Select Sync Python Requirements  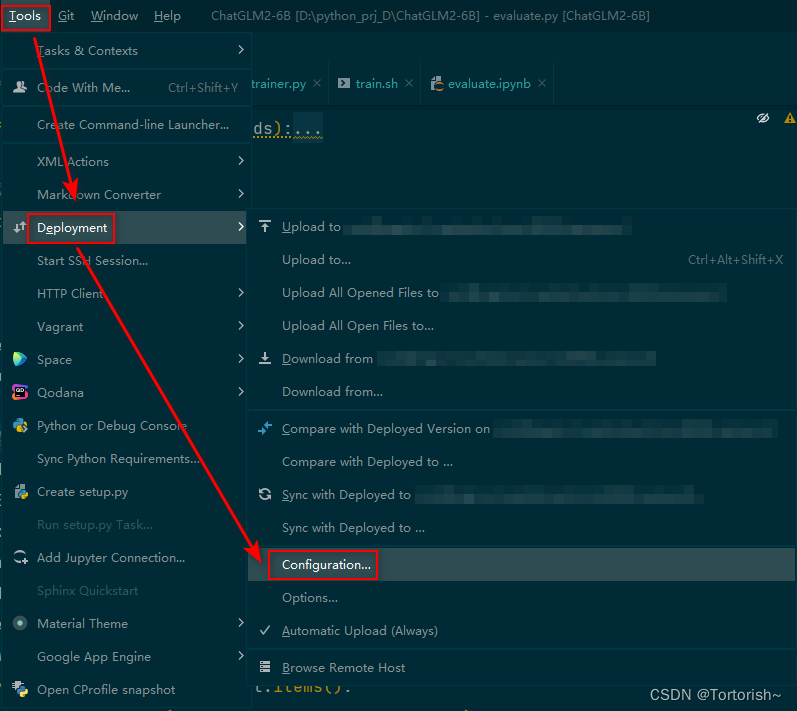pos(126,459)
